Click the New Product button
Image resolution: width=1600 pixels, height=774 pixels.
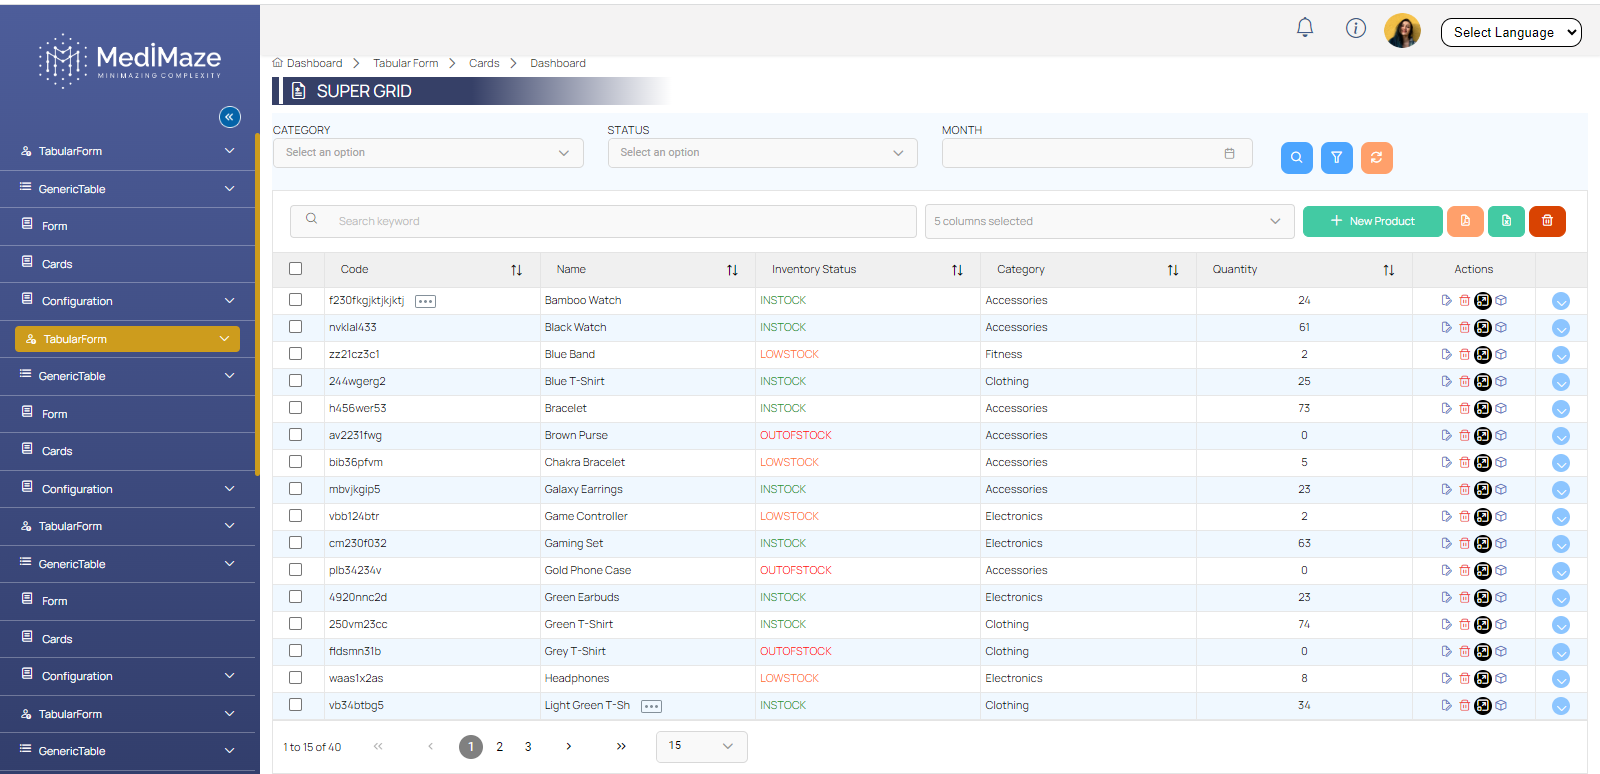pyautogui.click(x=1372, y=221)
